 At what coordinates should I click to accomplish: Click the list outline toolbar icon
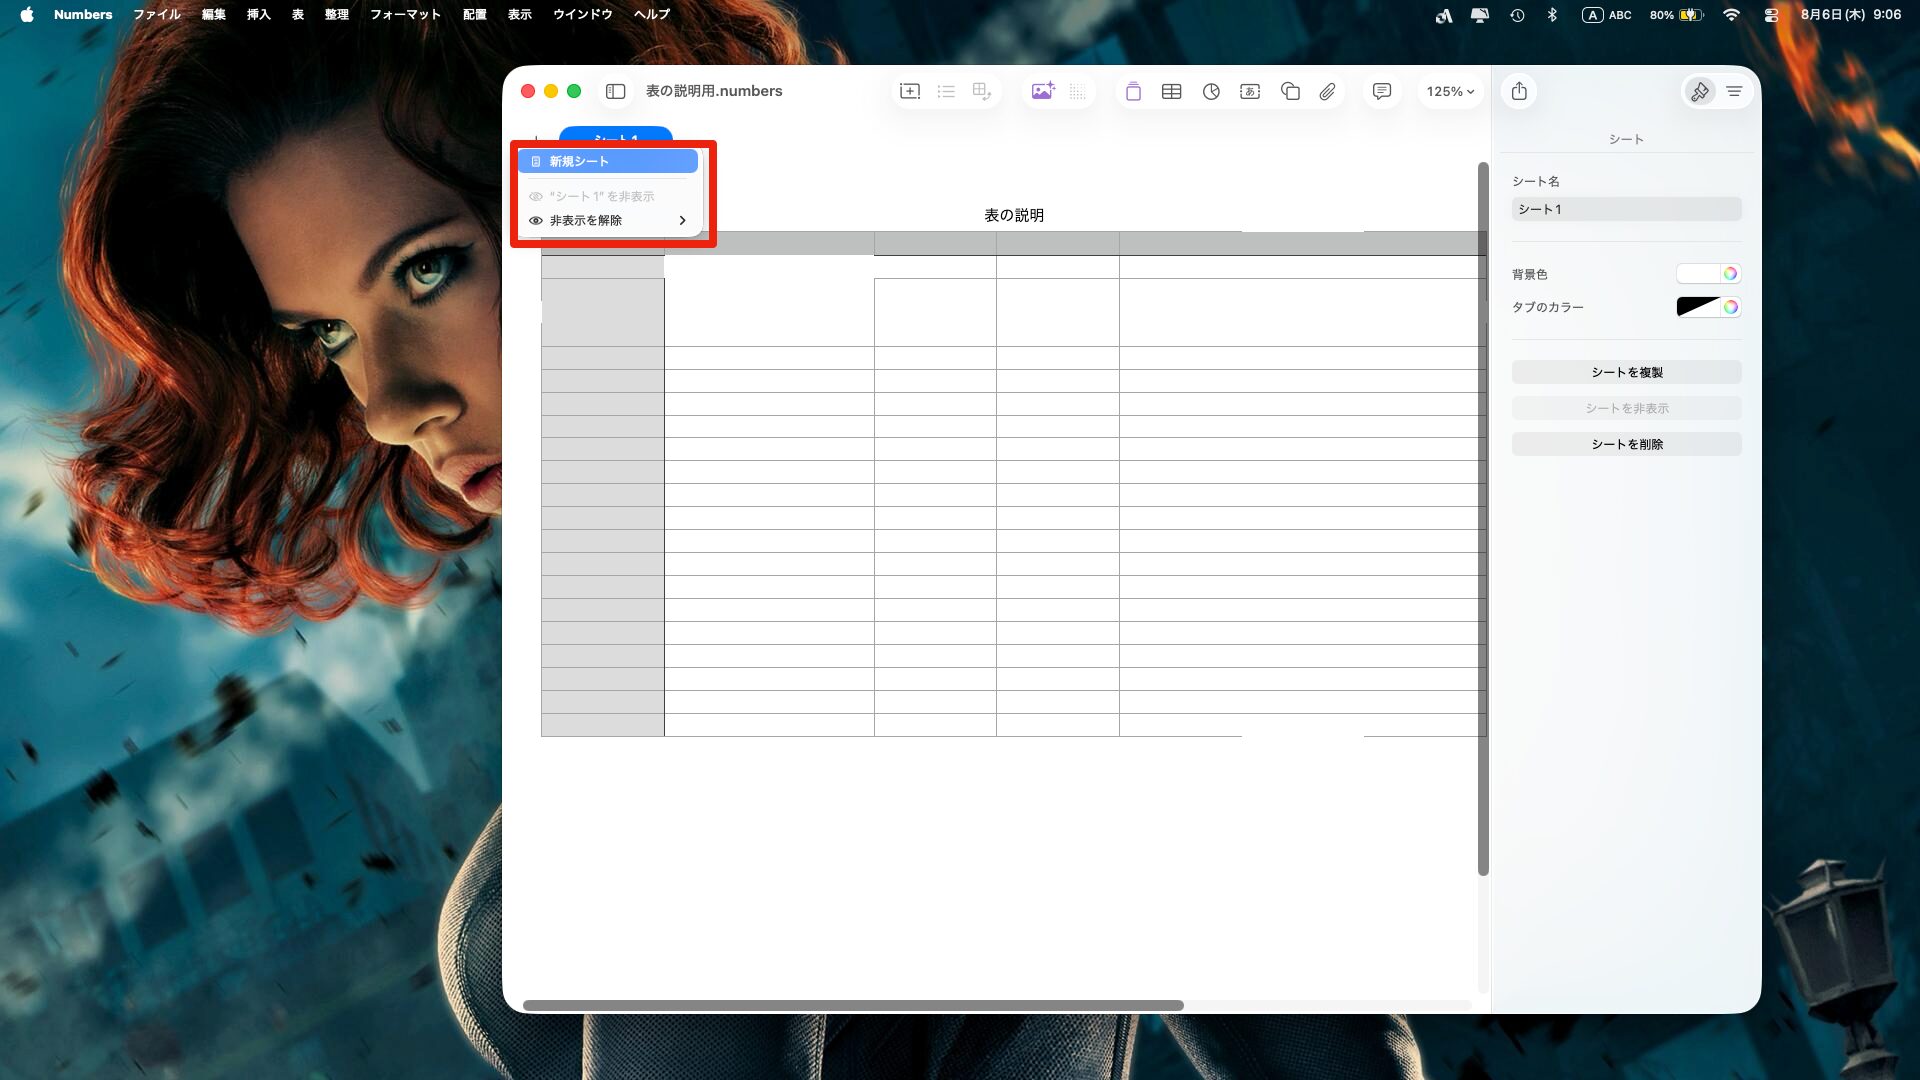[946, 91]
